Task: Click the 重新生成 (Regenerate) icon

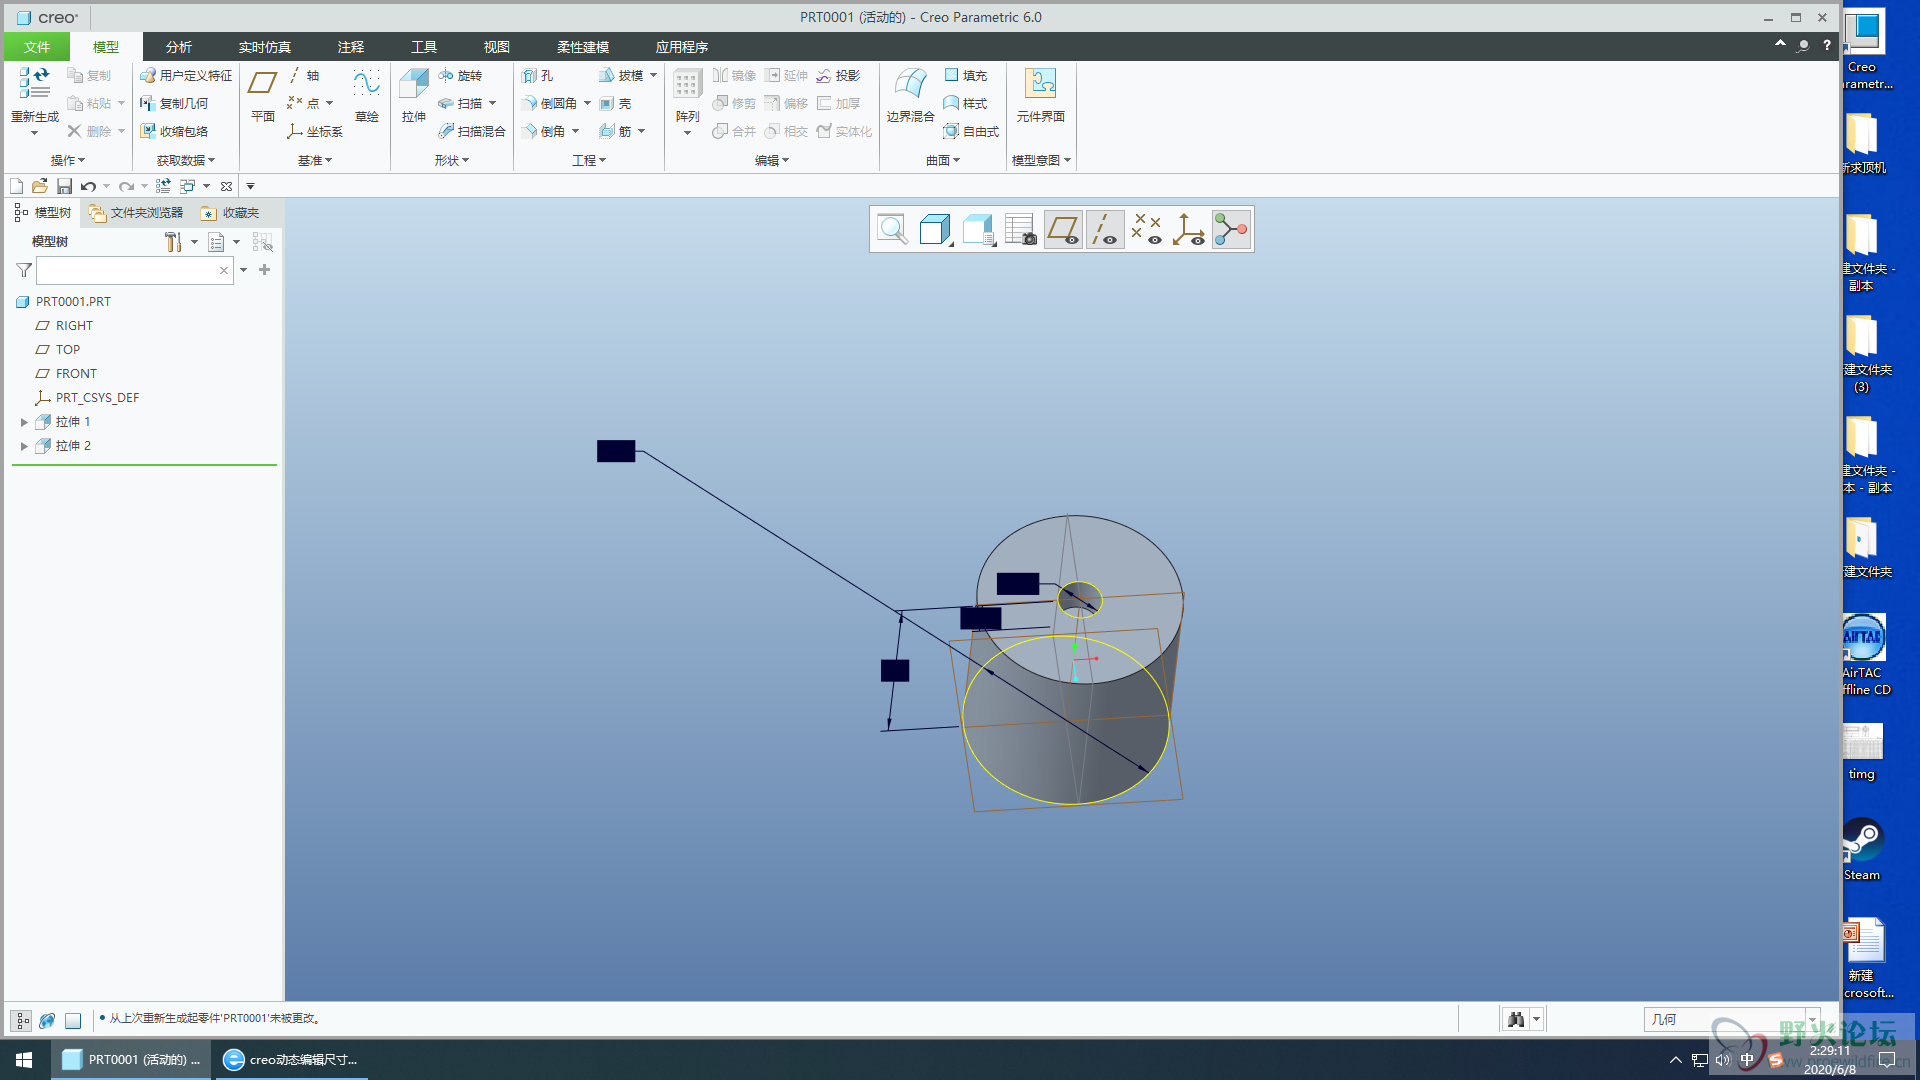Action: pyautogui.click(x=35, y=83)
